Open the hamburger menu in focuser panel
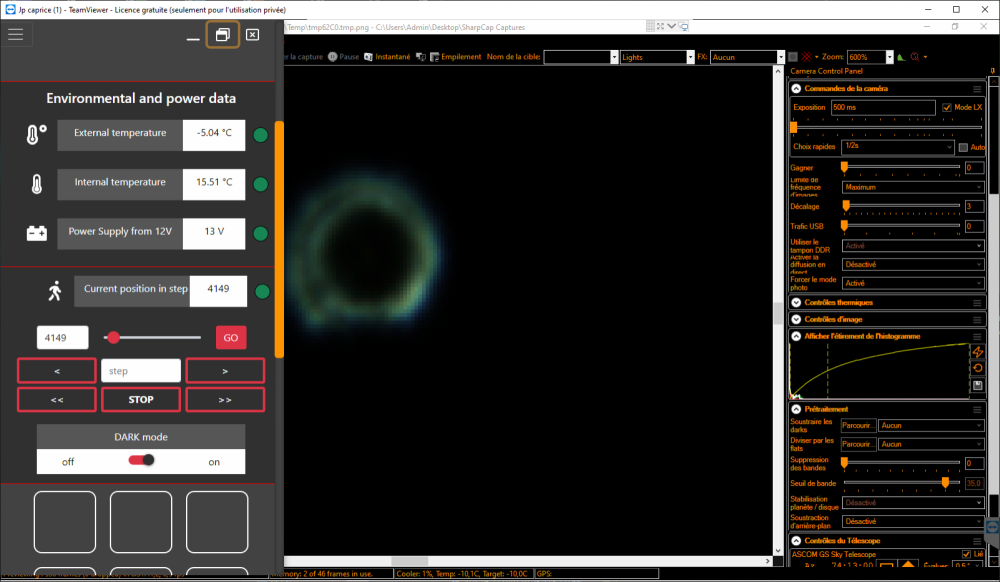 point(15,34)
